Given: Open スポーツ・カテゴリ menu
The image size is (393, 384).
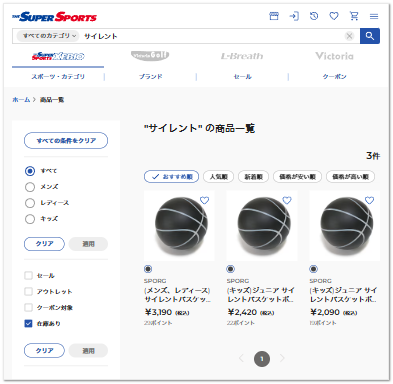Looking at the screenshot, I should click(x=58, y=77).
